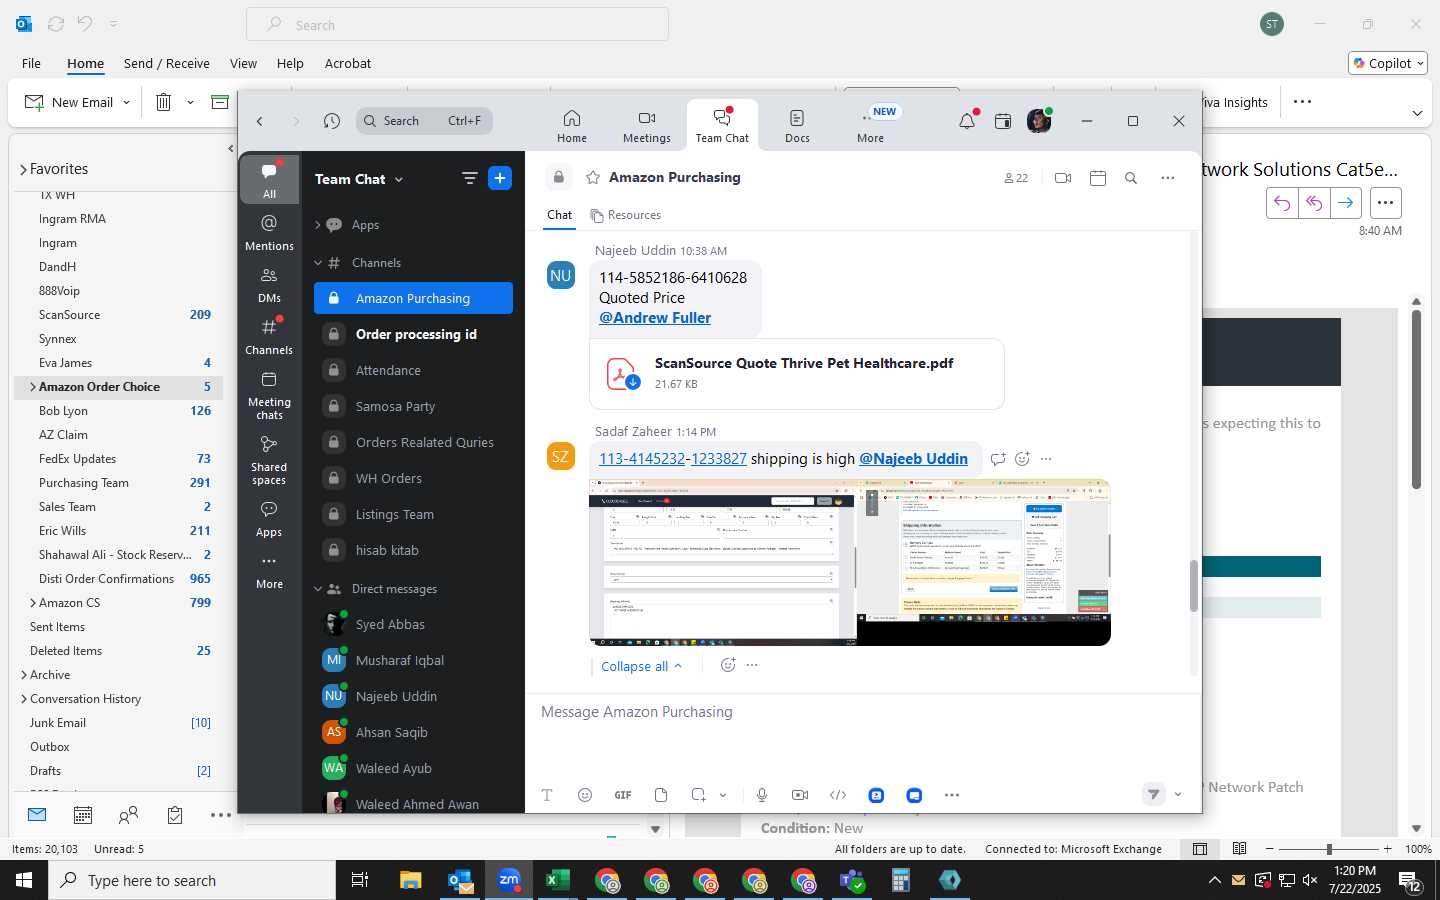Star the Amazon Purchasing channel
This screenshot has height=900, width=1440.
pos(593,177)
